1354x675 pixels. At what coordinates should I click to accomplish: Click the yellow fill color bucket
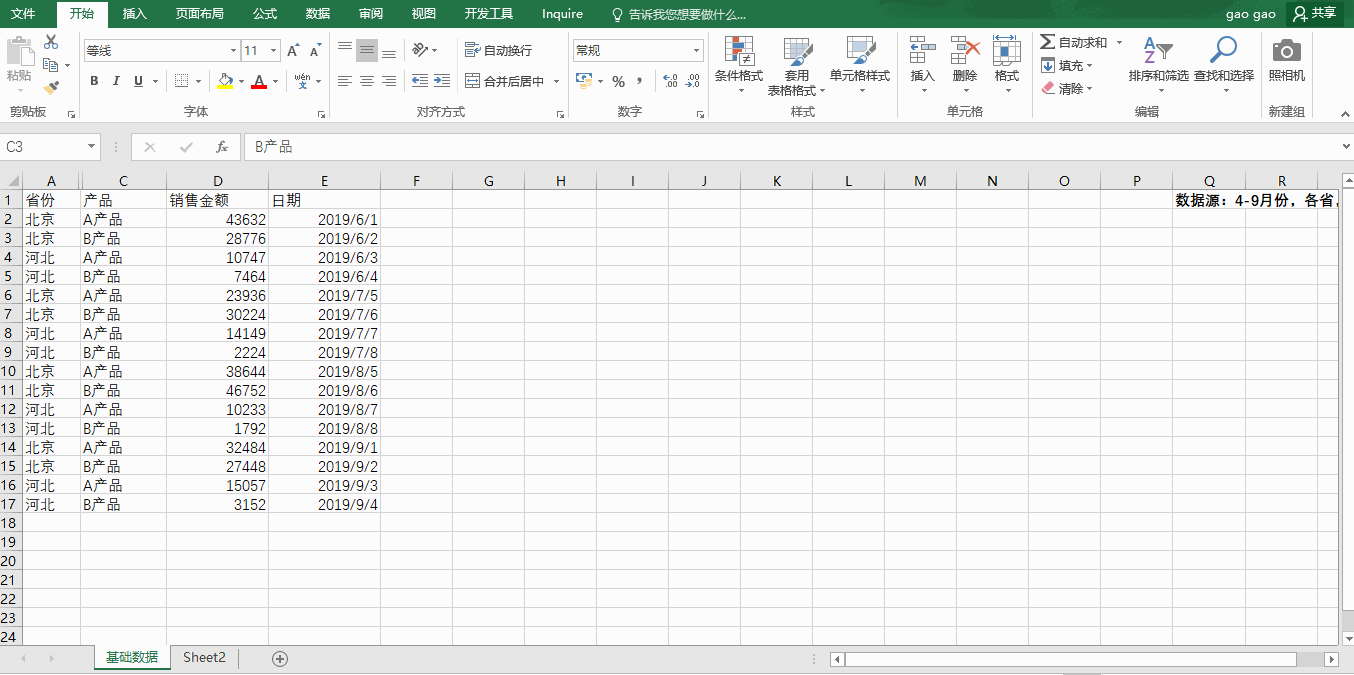click(225, 81)
